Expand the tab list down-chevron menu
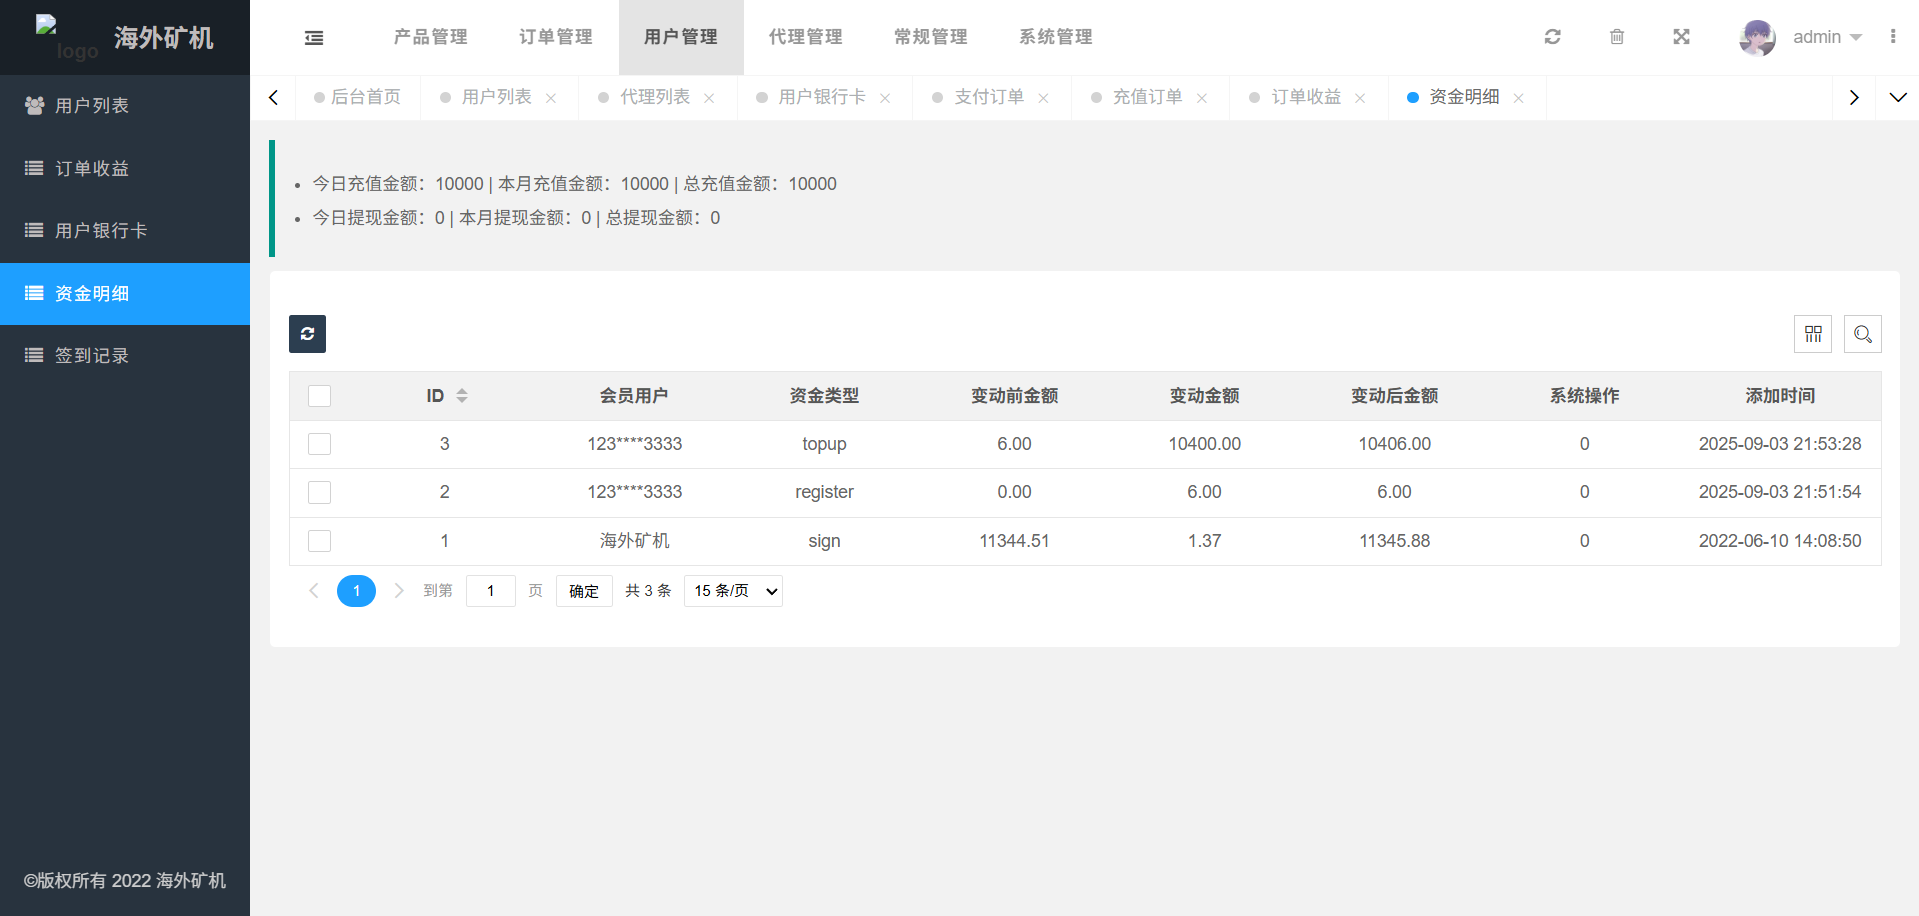 click(1897, 97)
